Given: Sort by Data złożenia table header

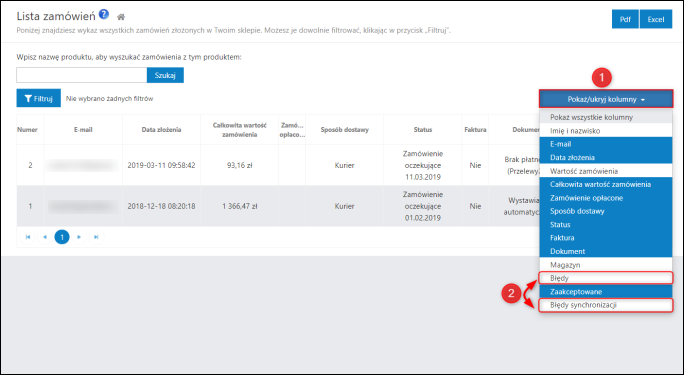Looking at the screenshot, I should tap(161, 130).
